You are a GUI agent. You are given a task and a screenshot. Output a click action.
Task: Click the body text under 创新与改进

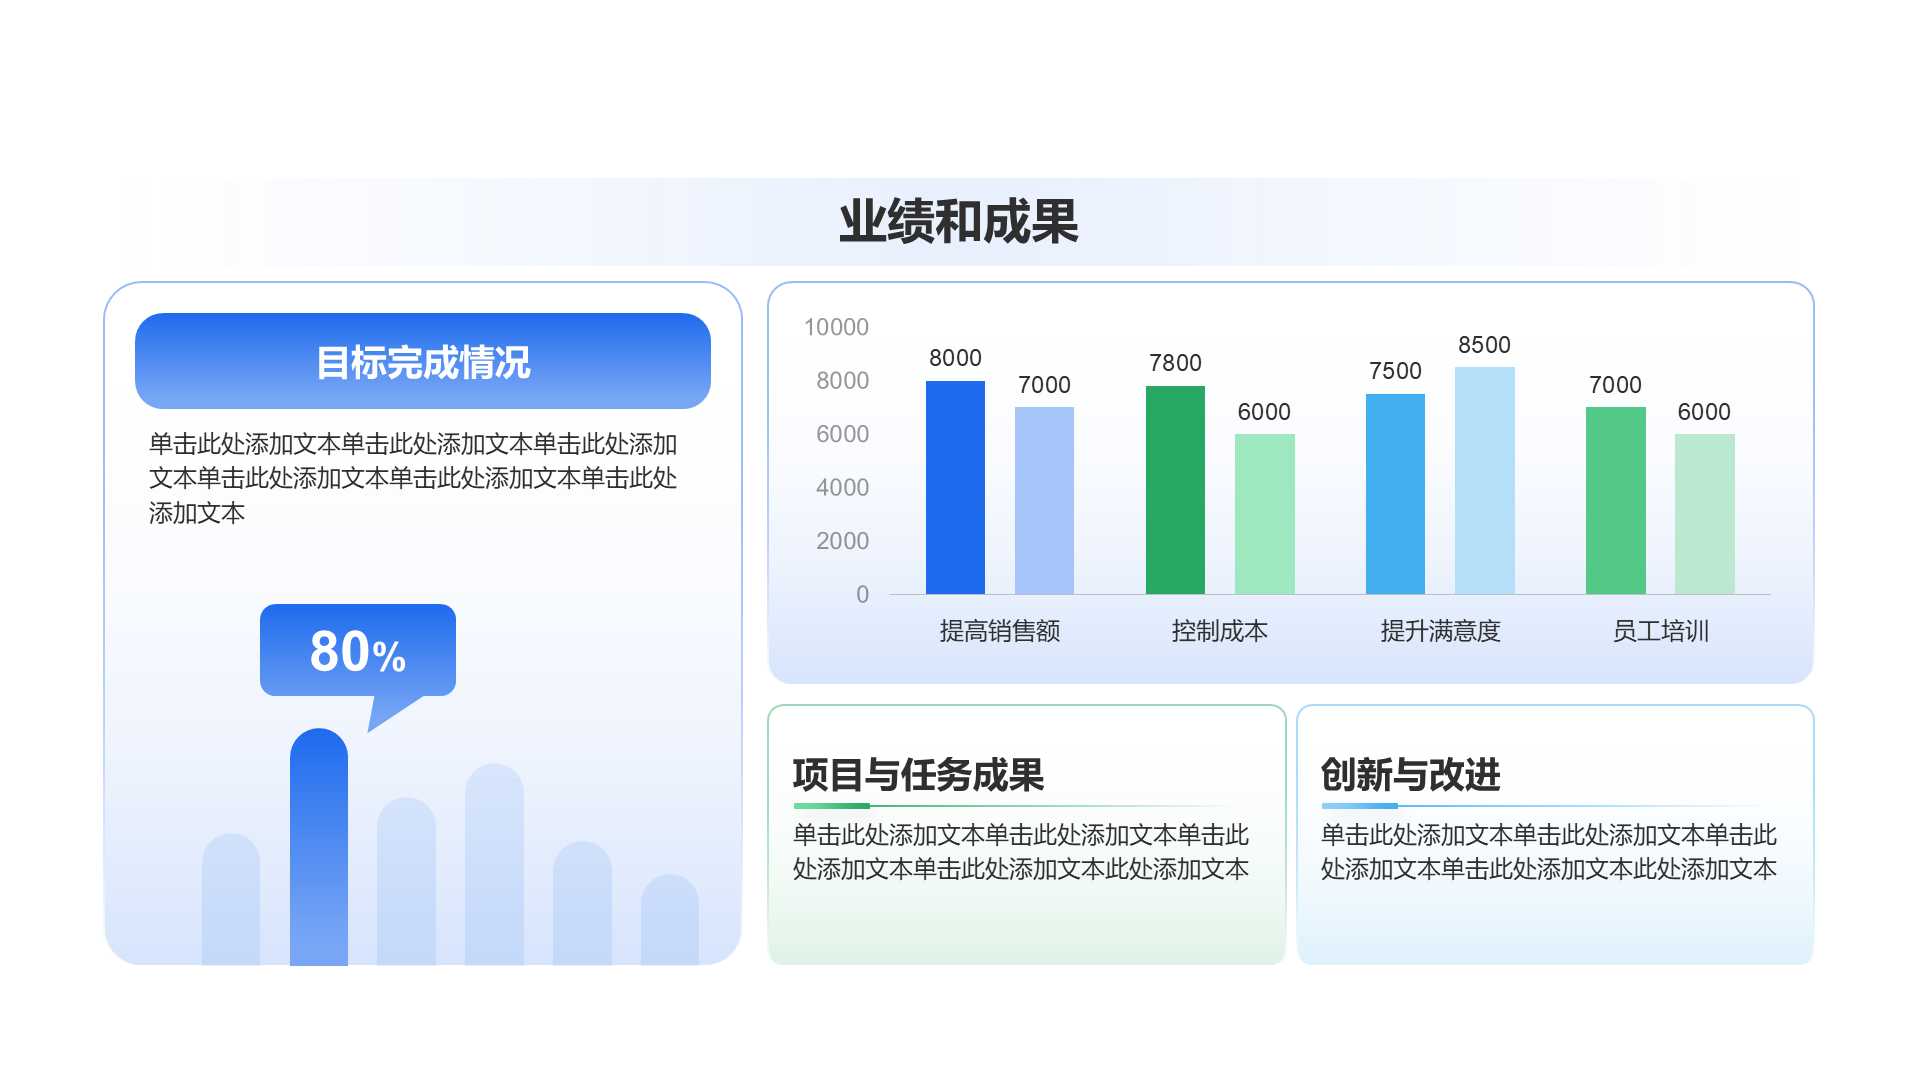point(1548,852)
